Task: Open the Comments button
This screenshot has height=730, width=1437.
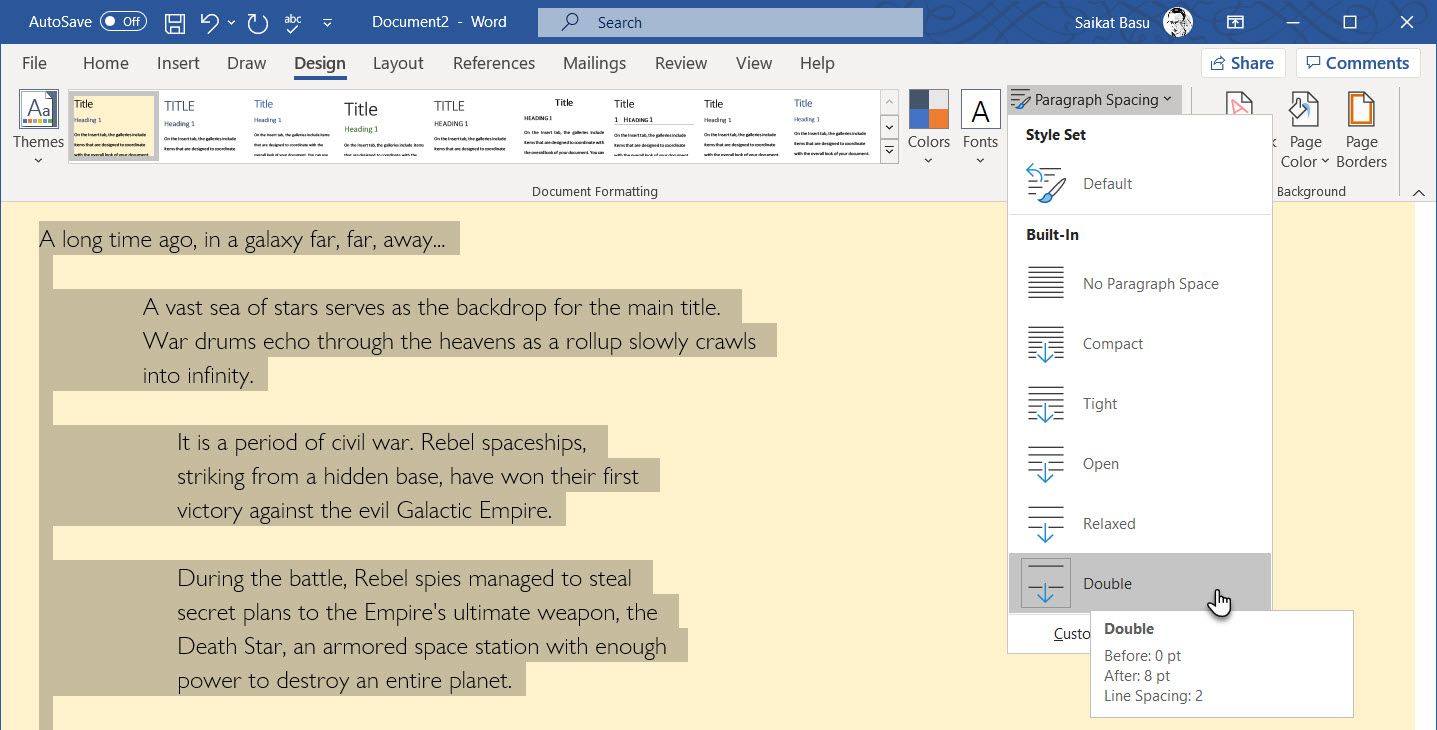Action: click(x=1357, y=63)
